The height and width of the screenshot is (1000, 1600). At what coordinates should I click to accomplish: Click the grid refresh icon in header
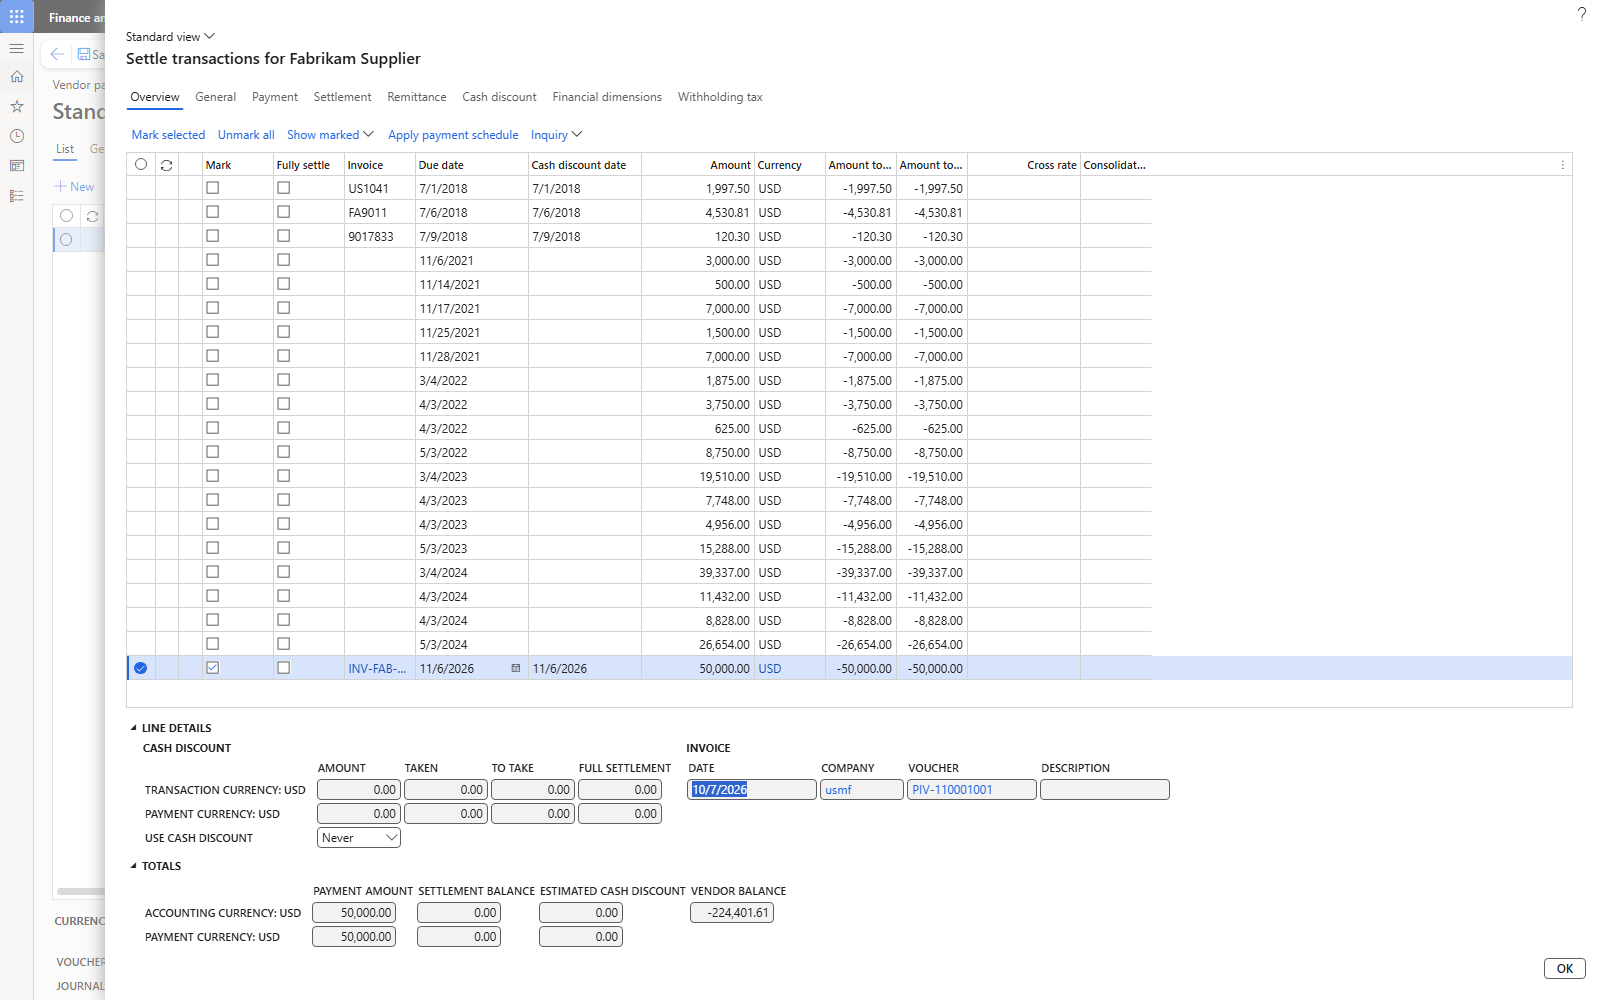tap(167, 165)
